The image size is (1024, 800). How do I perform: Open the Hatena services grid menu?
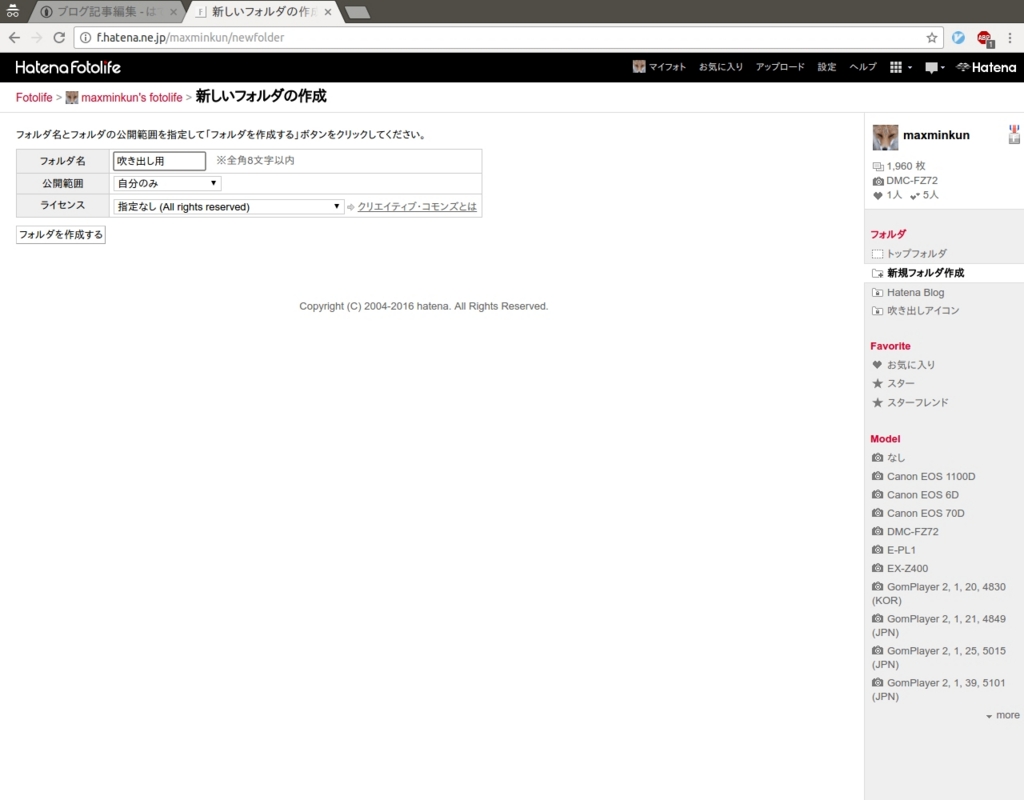click(x=901, y=67)
